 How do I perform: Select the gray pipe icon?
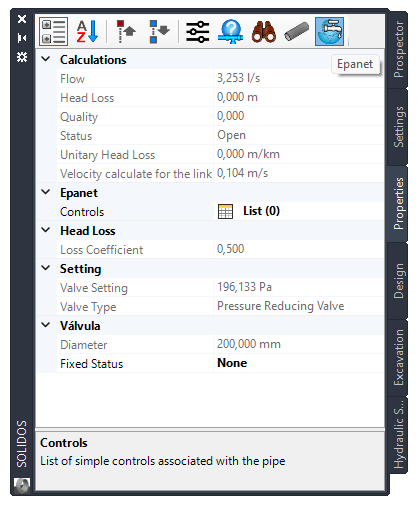[297, 32]
